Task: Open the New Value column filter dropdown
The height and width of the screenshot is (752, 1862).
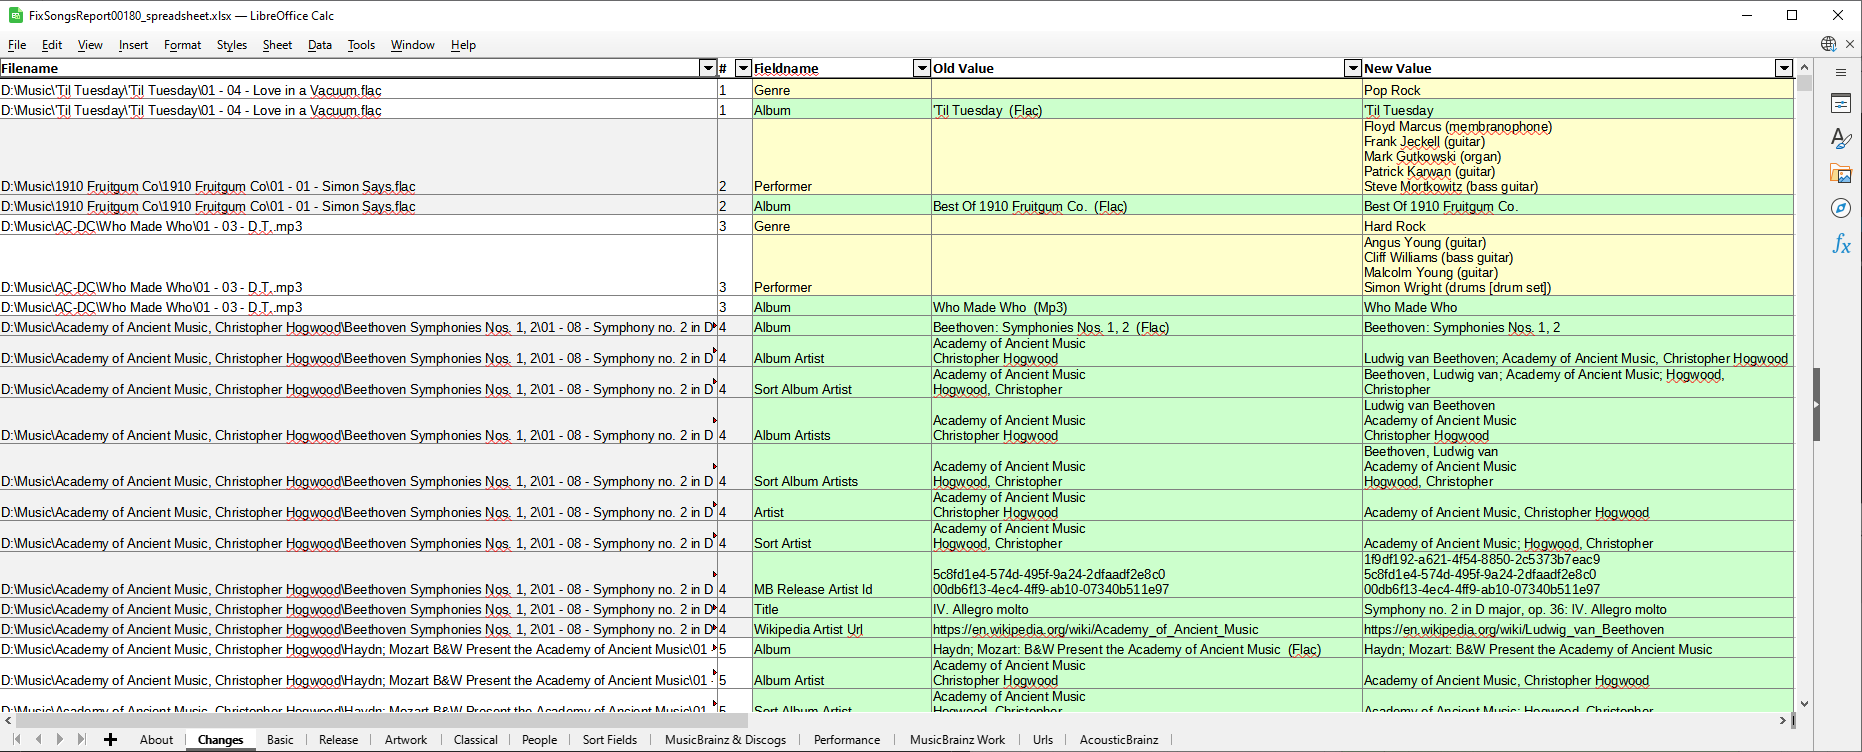Action: 1784,68
